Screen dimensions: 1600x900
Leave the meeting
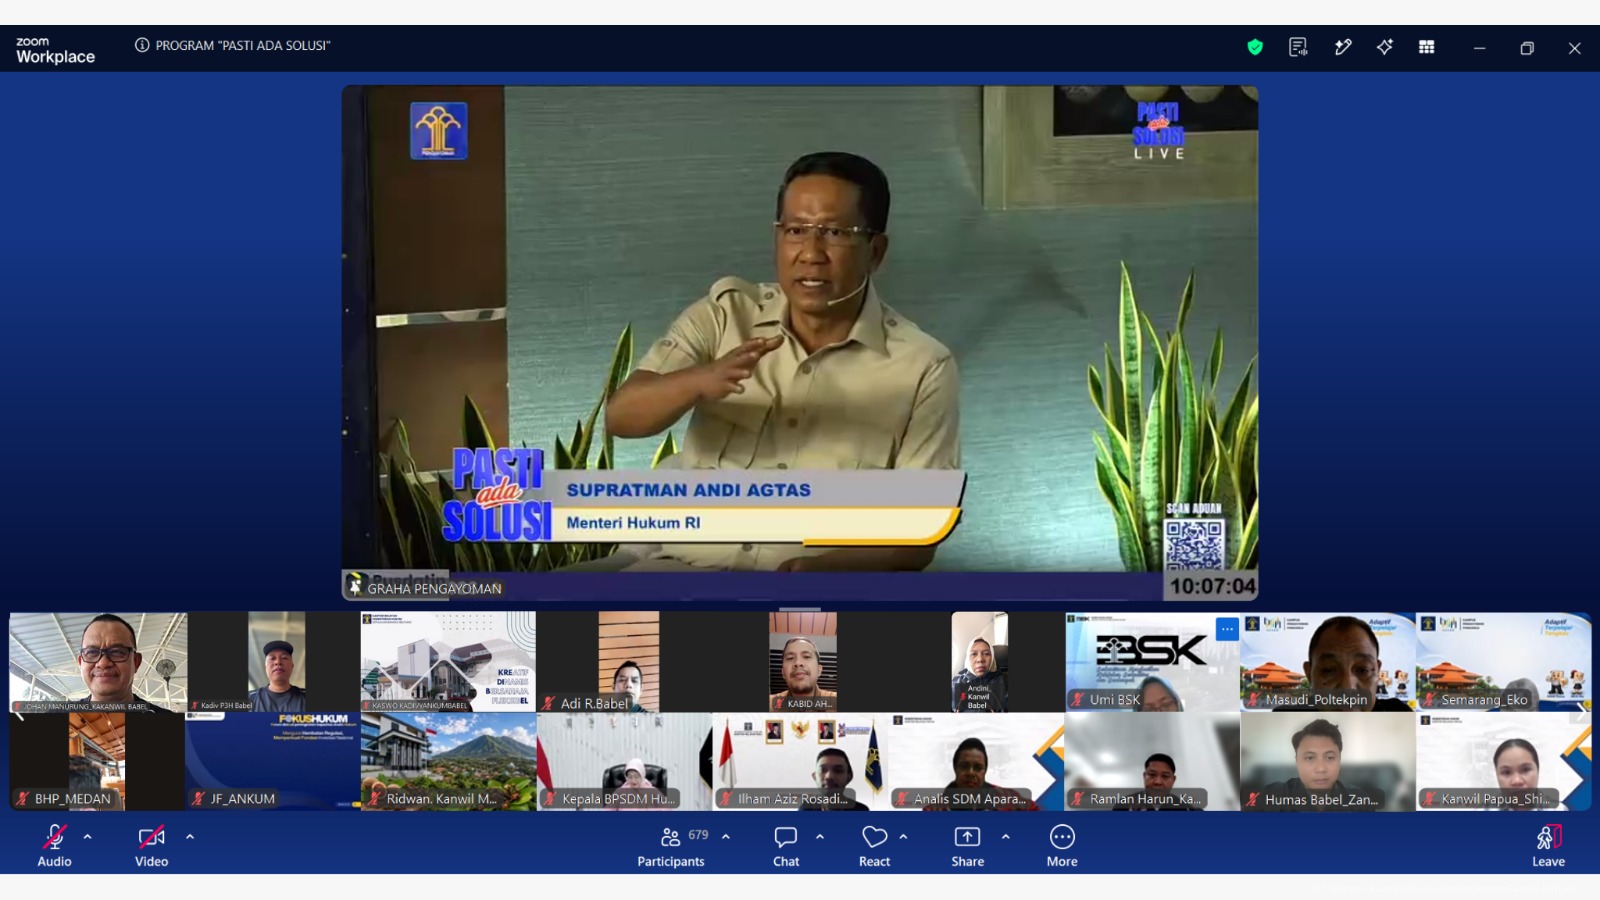[1548, 845]
